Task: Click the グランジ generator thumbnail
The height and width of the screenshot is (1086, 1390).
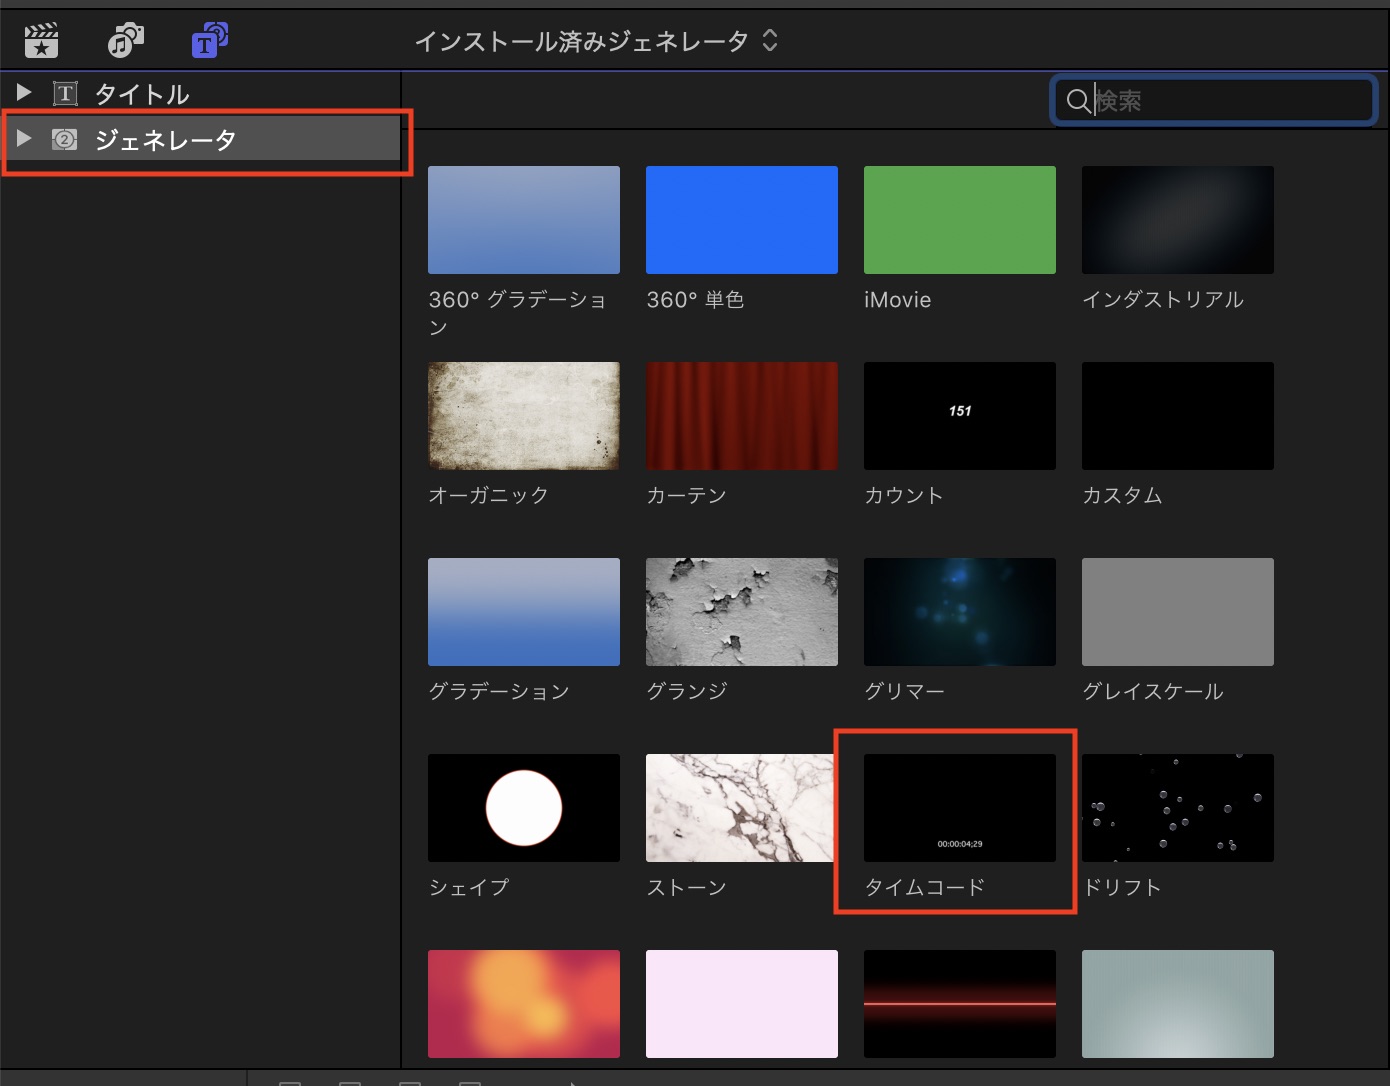Action: [741, 612]
